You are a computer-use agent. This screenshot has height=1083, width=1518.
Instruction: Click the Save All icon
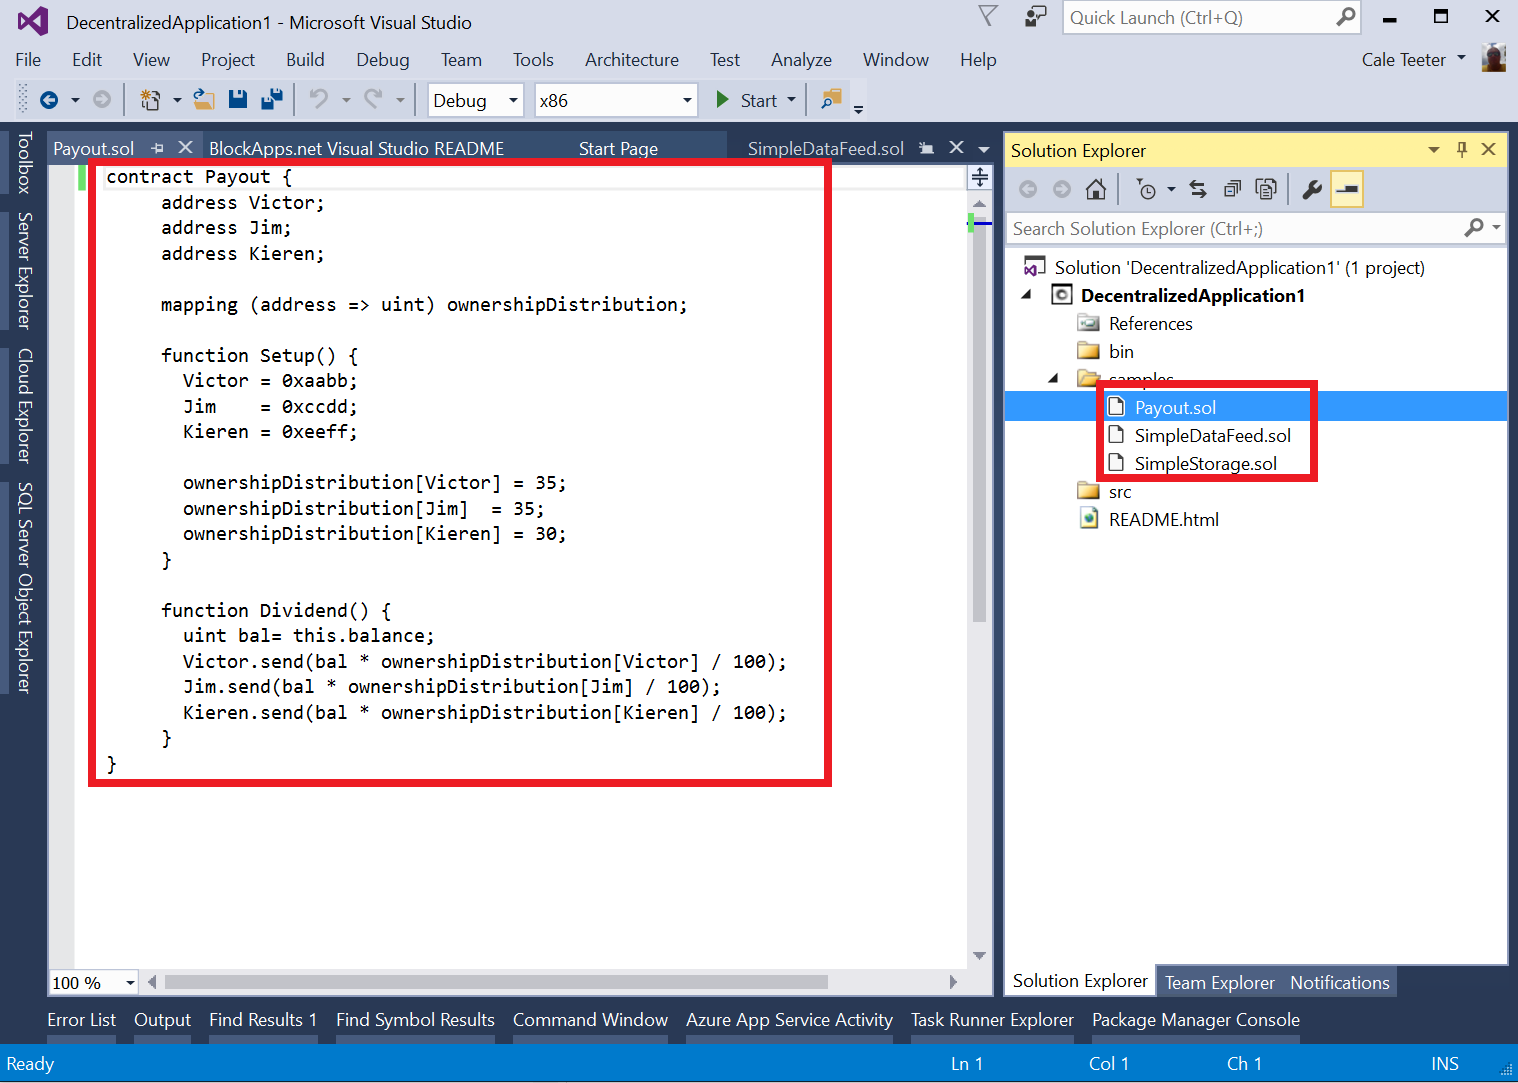[271, 100]
